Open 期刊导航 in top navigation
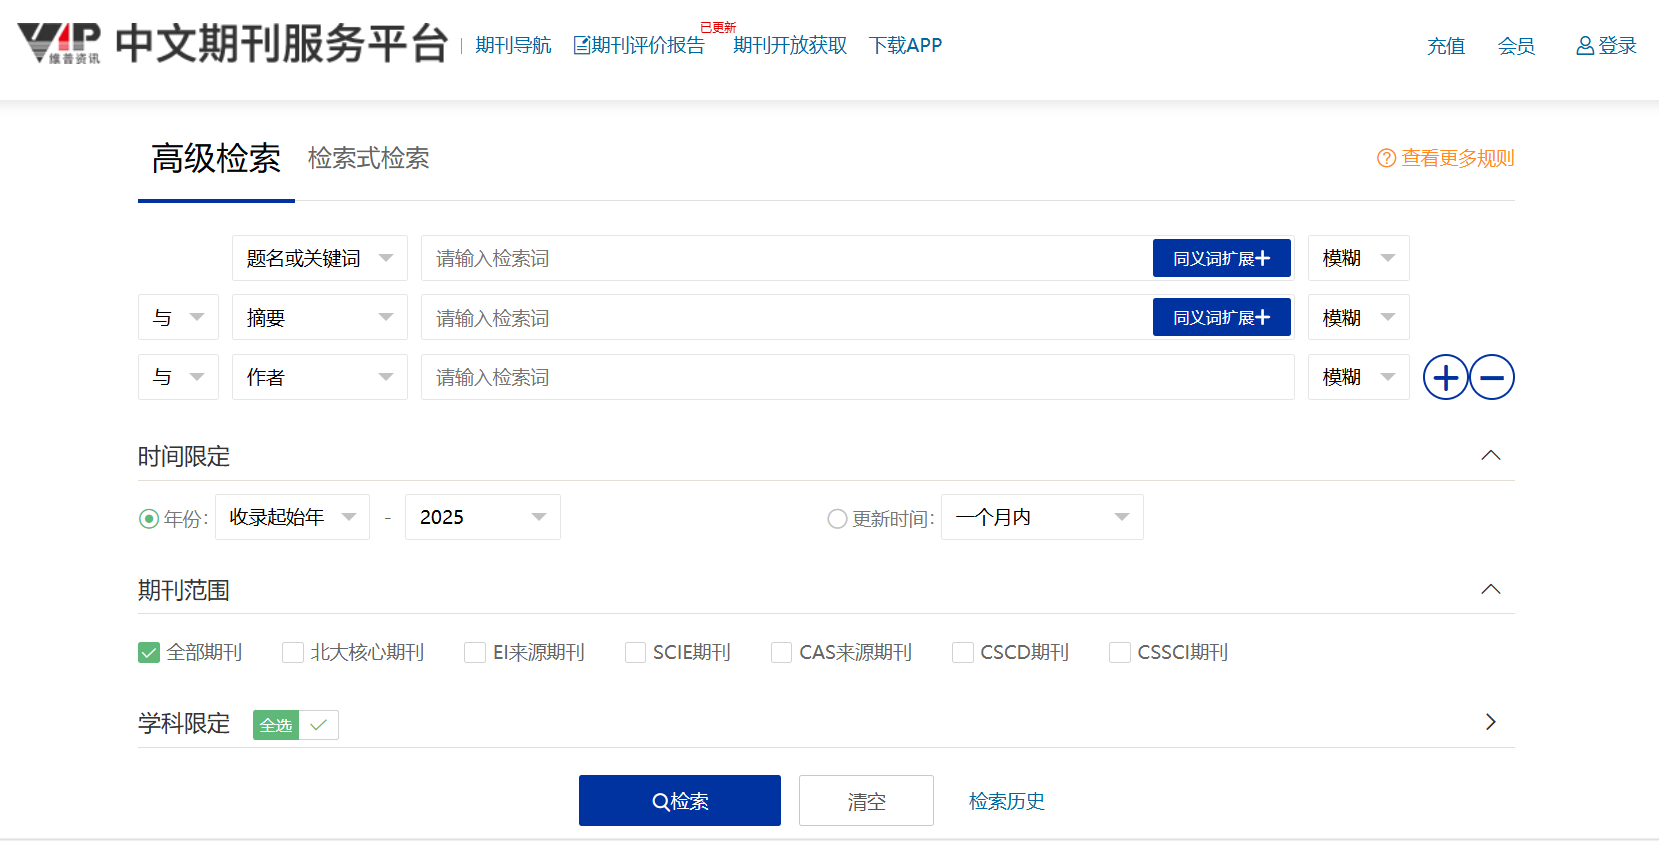The width and height of the screenshot is (1659, 841). 513,46
